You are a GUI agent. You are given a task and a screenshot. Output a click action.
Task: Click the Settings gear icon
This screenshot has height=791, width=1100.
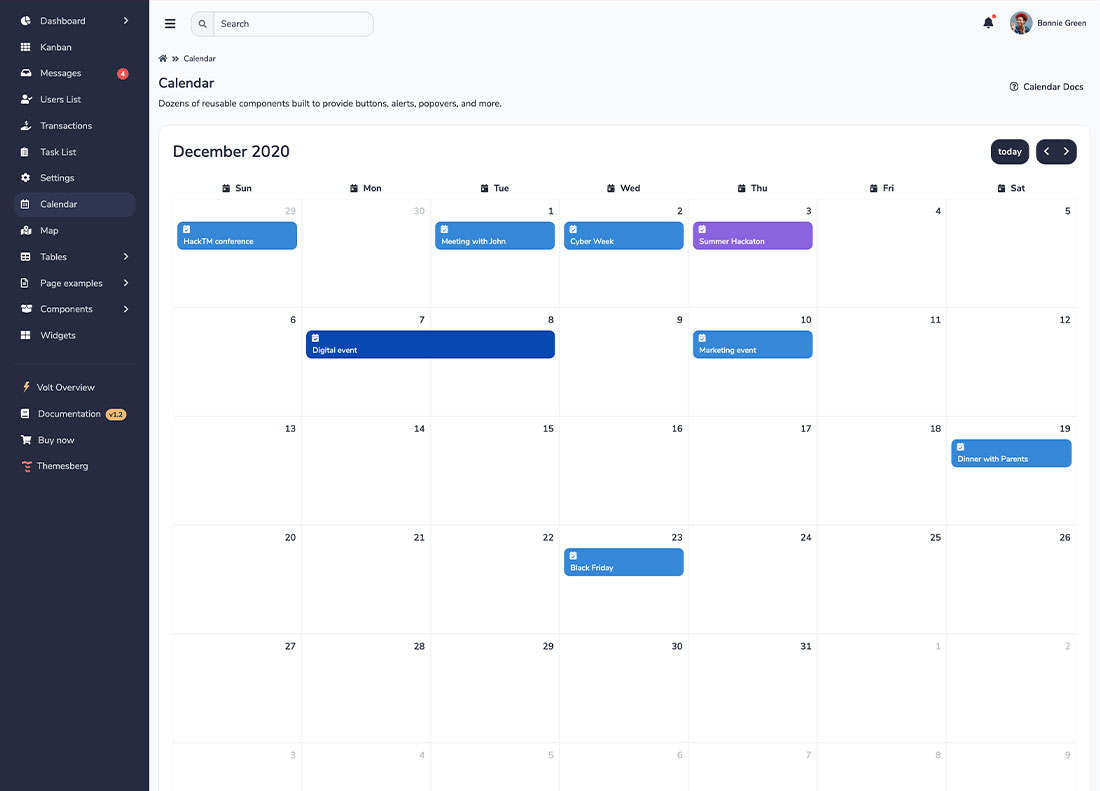[26, 178]
